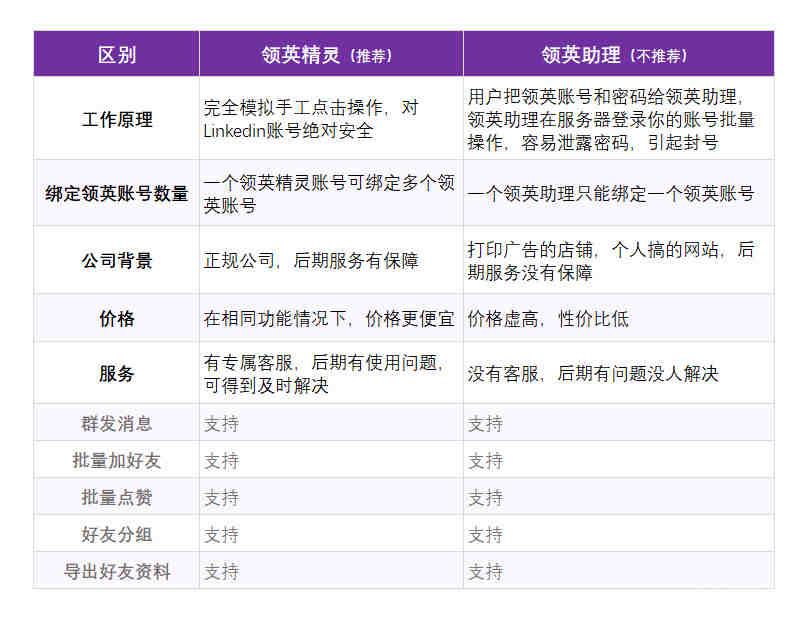Select the 服务 row label
Viewport: 806px width, 617px height.
point(117,373)
